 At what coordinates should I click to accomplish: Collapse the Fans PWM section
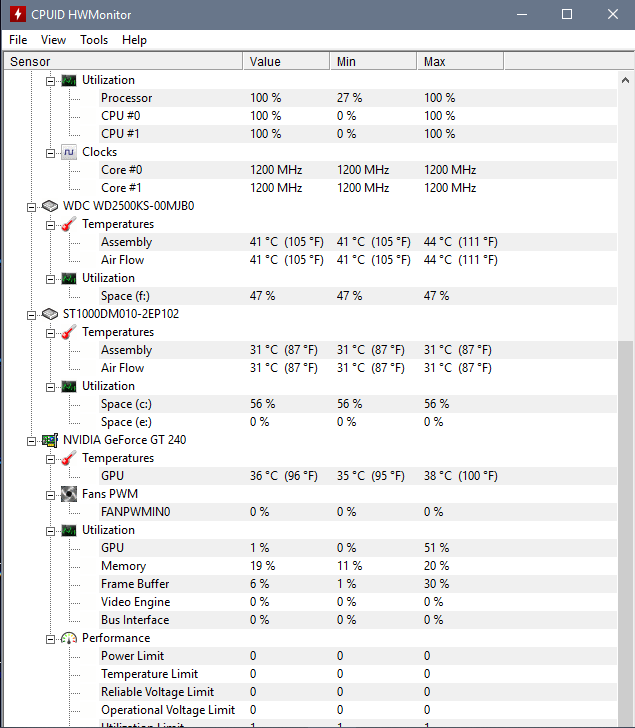49,494
